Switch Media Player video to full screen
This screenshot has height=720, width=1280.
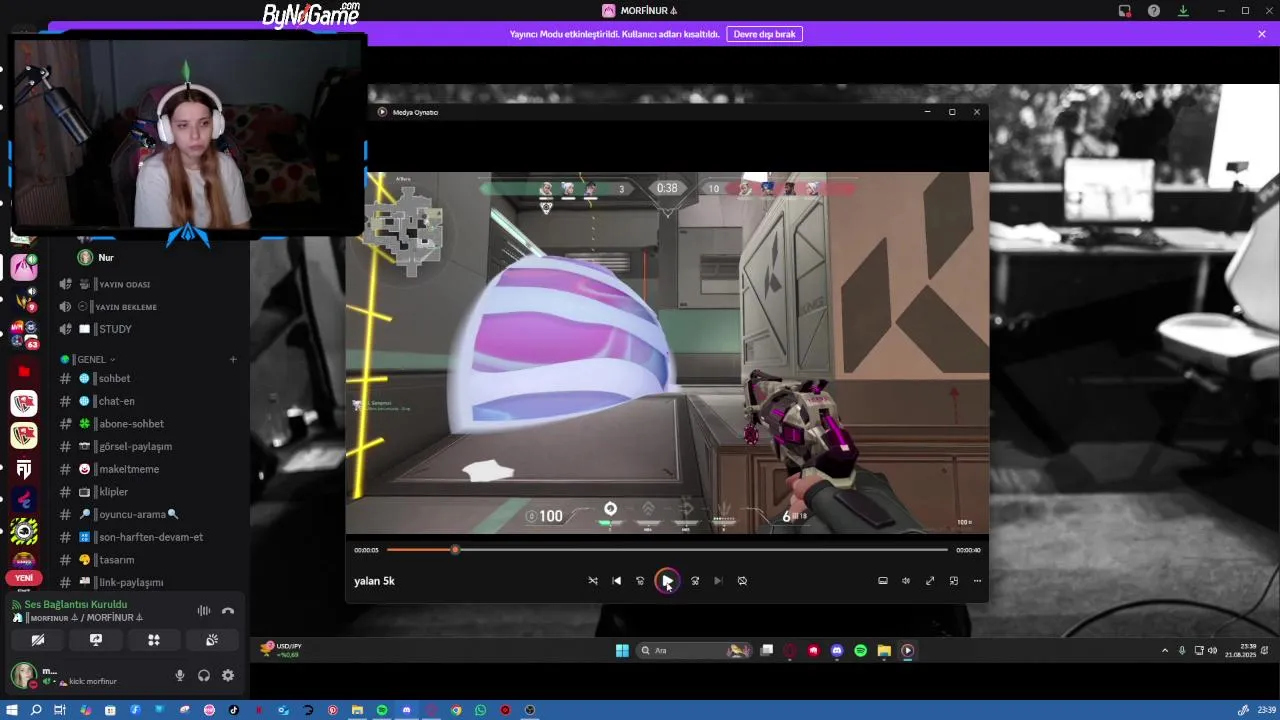coord(930,581)
